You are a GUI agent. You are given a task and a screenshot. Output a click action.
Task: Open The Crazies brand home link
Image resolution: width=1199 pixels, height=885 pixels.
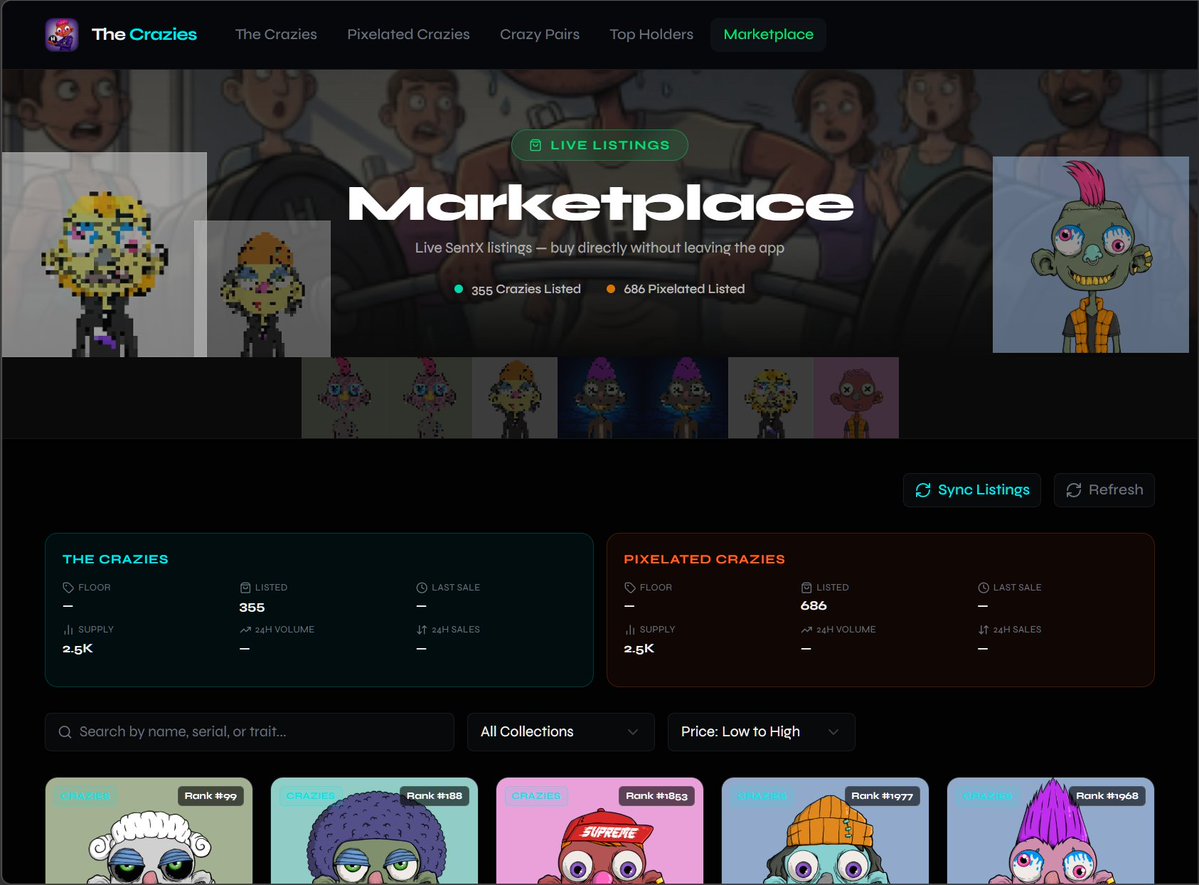click(144, 34)
